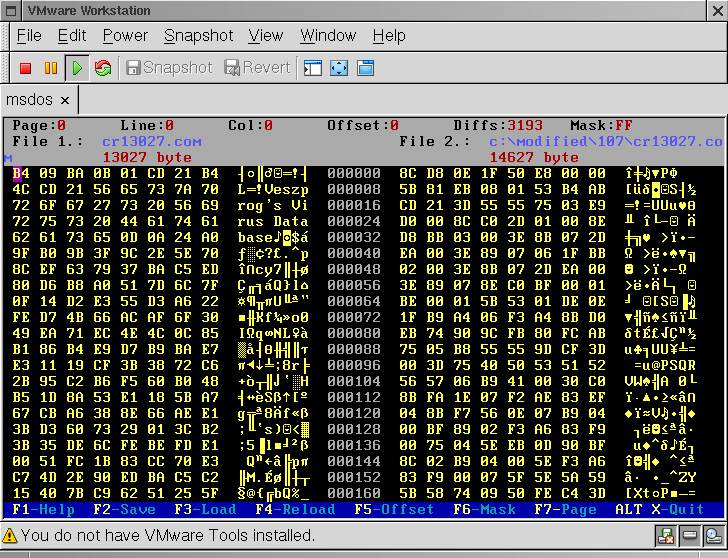Click F7-Page in the function key bar
The width and height of the screenshot is (728, 558).
[566, 510]
